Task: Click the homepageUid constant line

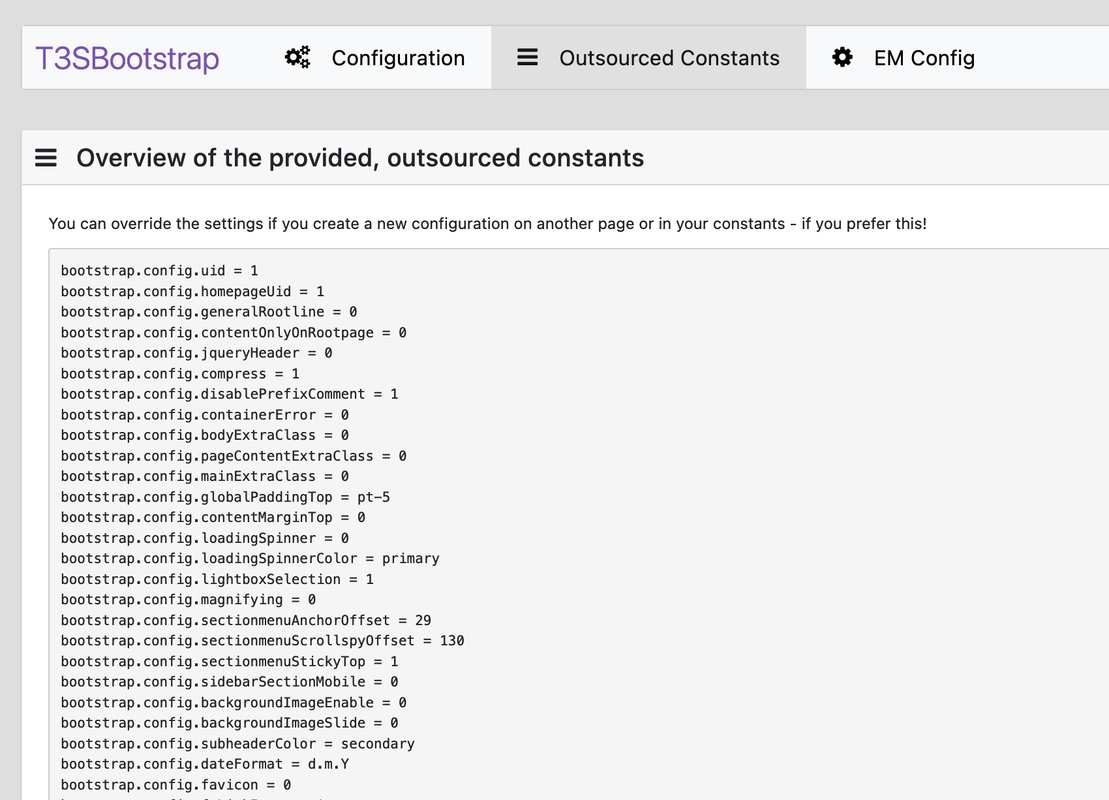Action: coord(192,291)
